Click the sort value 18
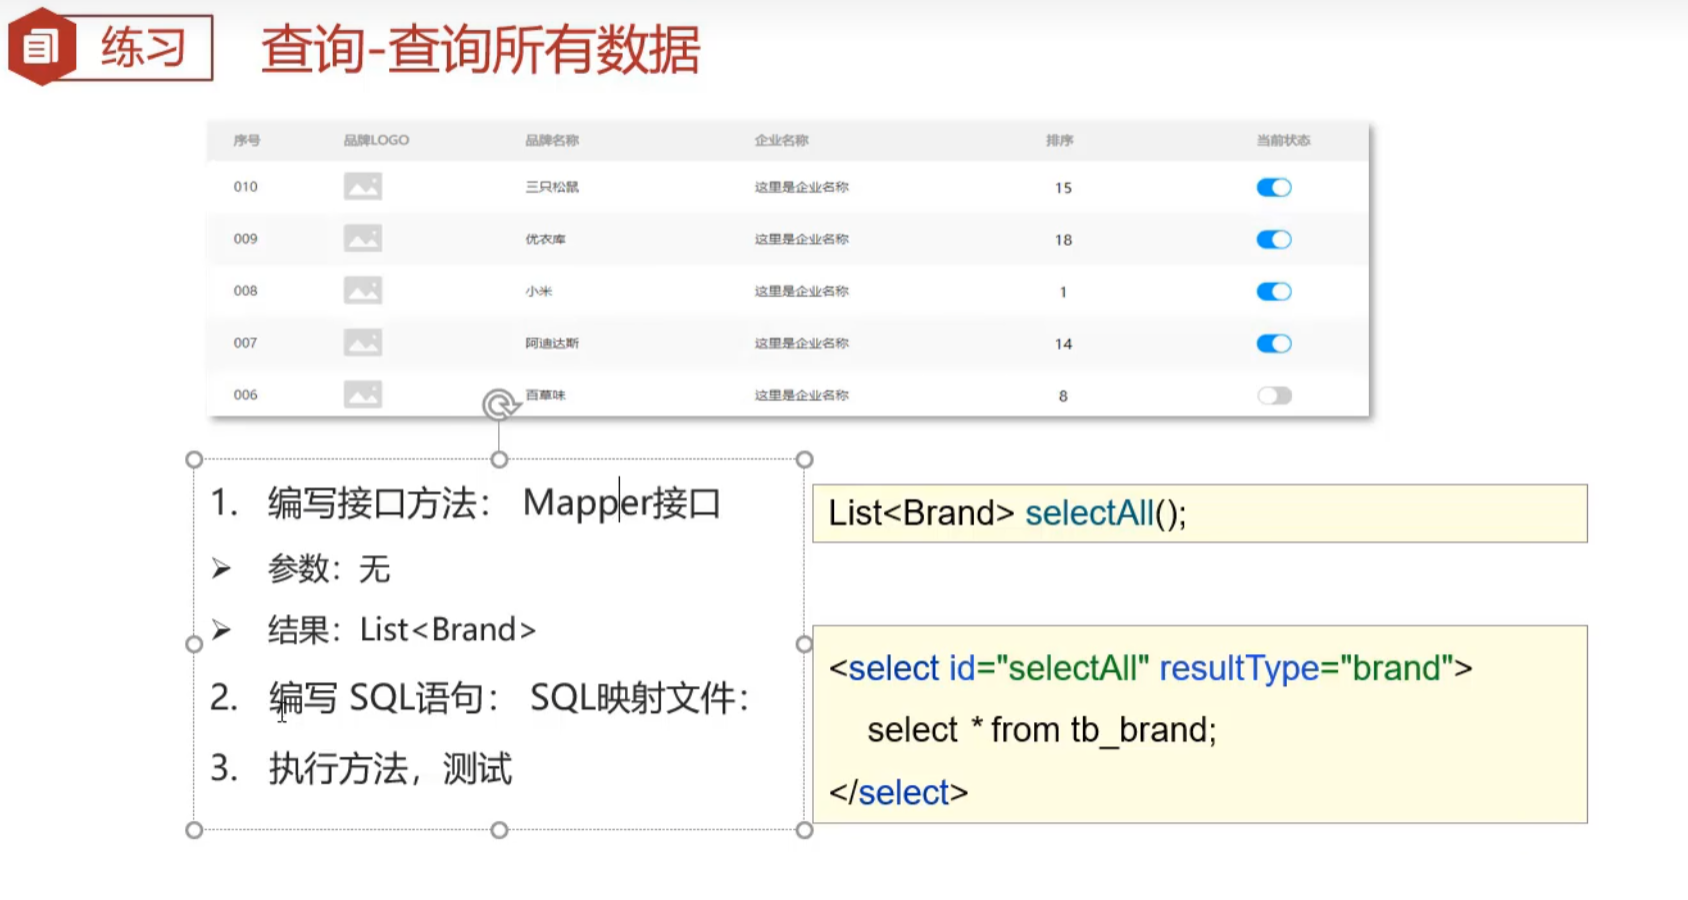1688x900 pixels. click(x=1063, y=240)
